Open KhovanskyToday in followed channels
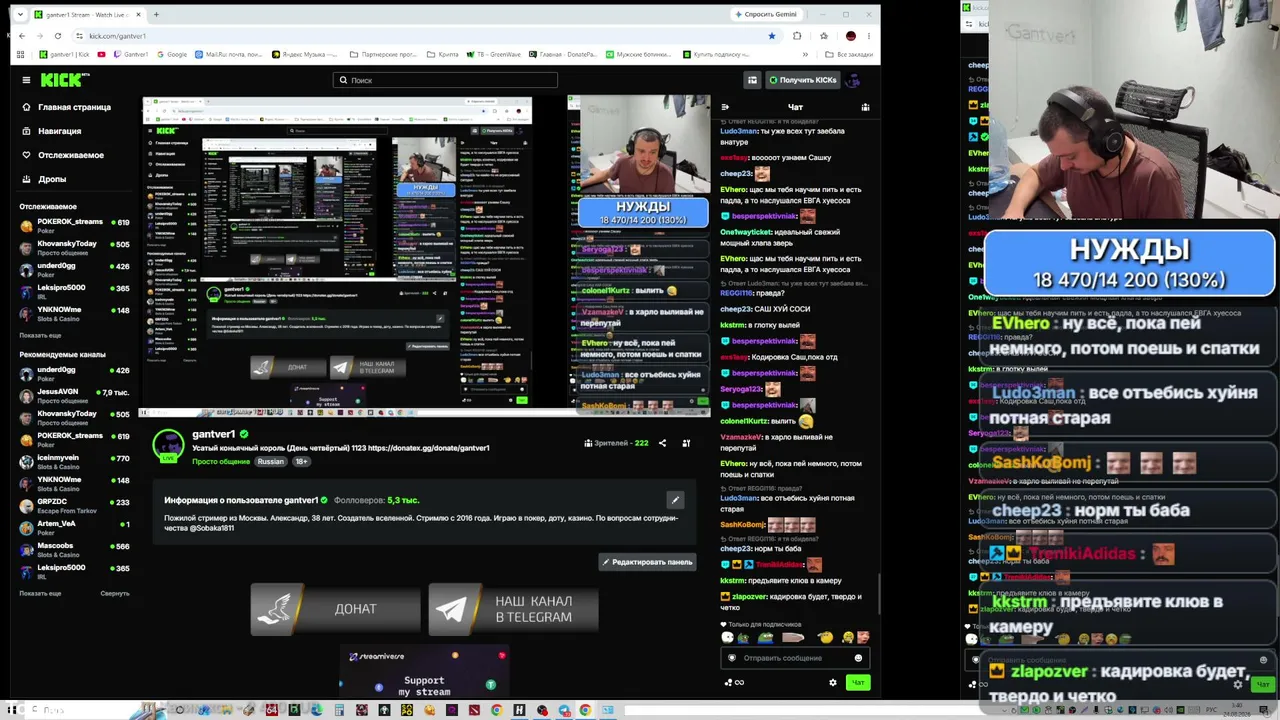The image size is (1280, 720). [x=75, y=248]
